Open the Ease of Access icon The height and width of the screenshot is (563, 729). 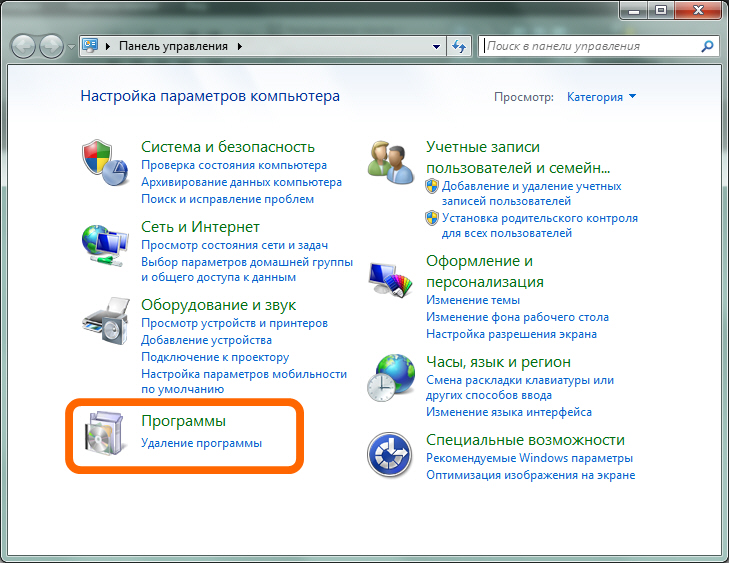pyautogui.click(x=389, y=455)
